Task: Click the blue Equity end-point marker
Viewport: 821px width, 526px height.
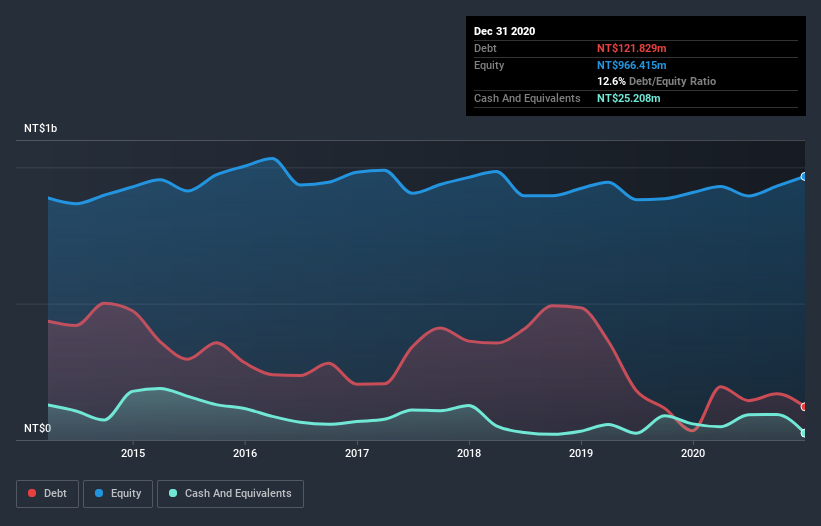Action: (x=804, y=177)
